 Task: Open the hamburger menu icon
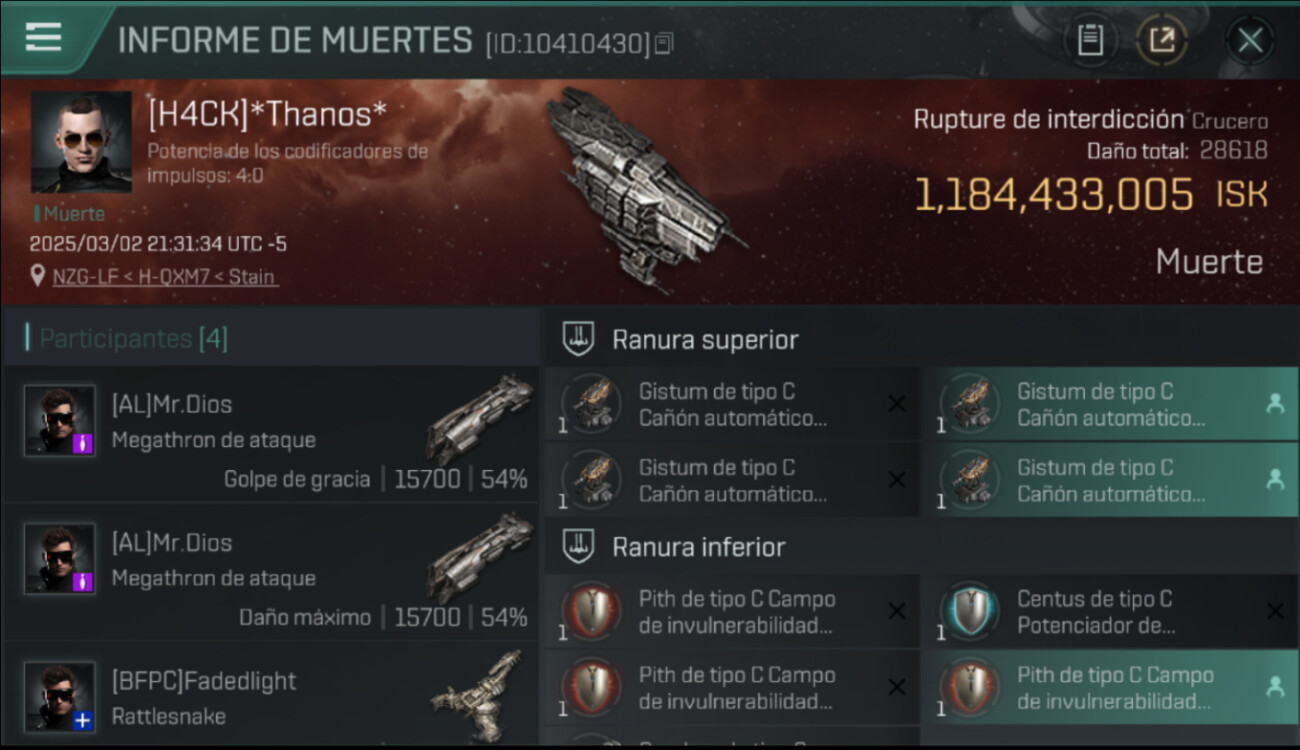[43, 37]
